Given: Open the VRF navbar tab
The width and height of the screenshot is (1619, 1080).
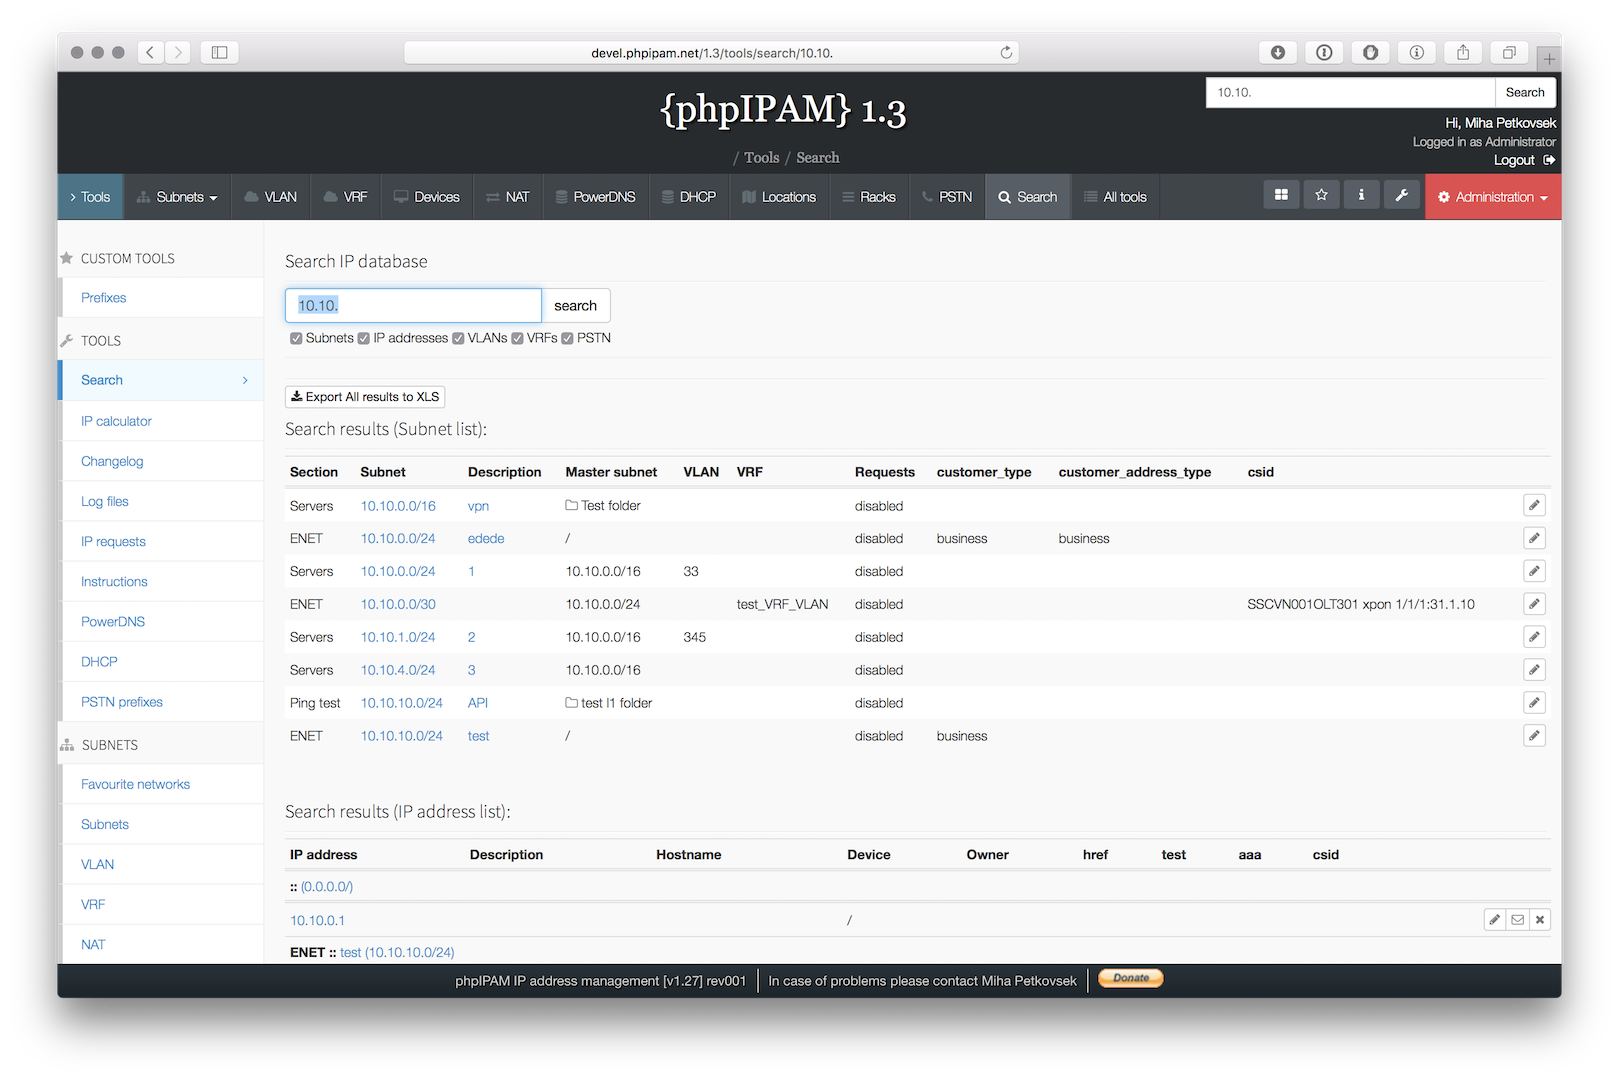Looking at the screenshot, I should tap(345, 197).
